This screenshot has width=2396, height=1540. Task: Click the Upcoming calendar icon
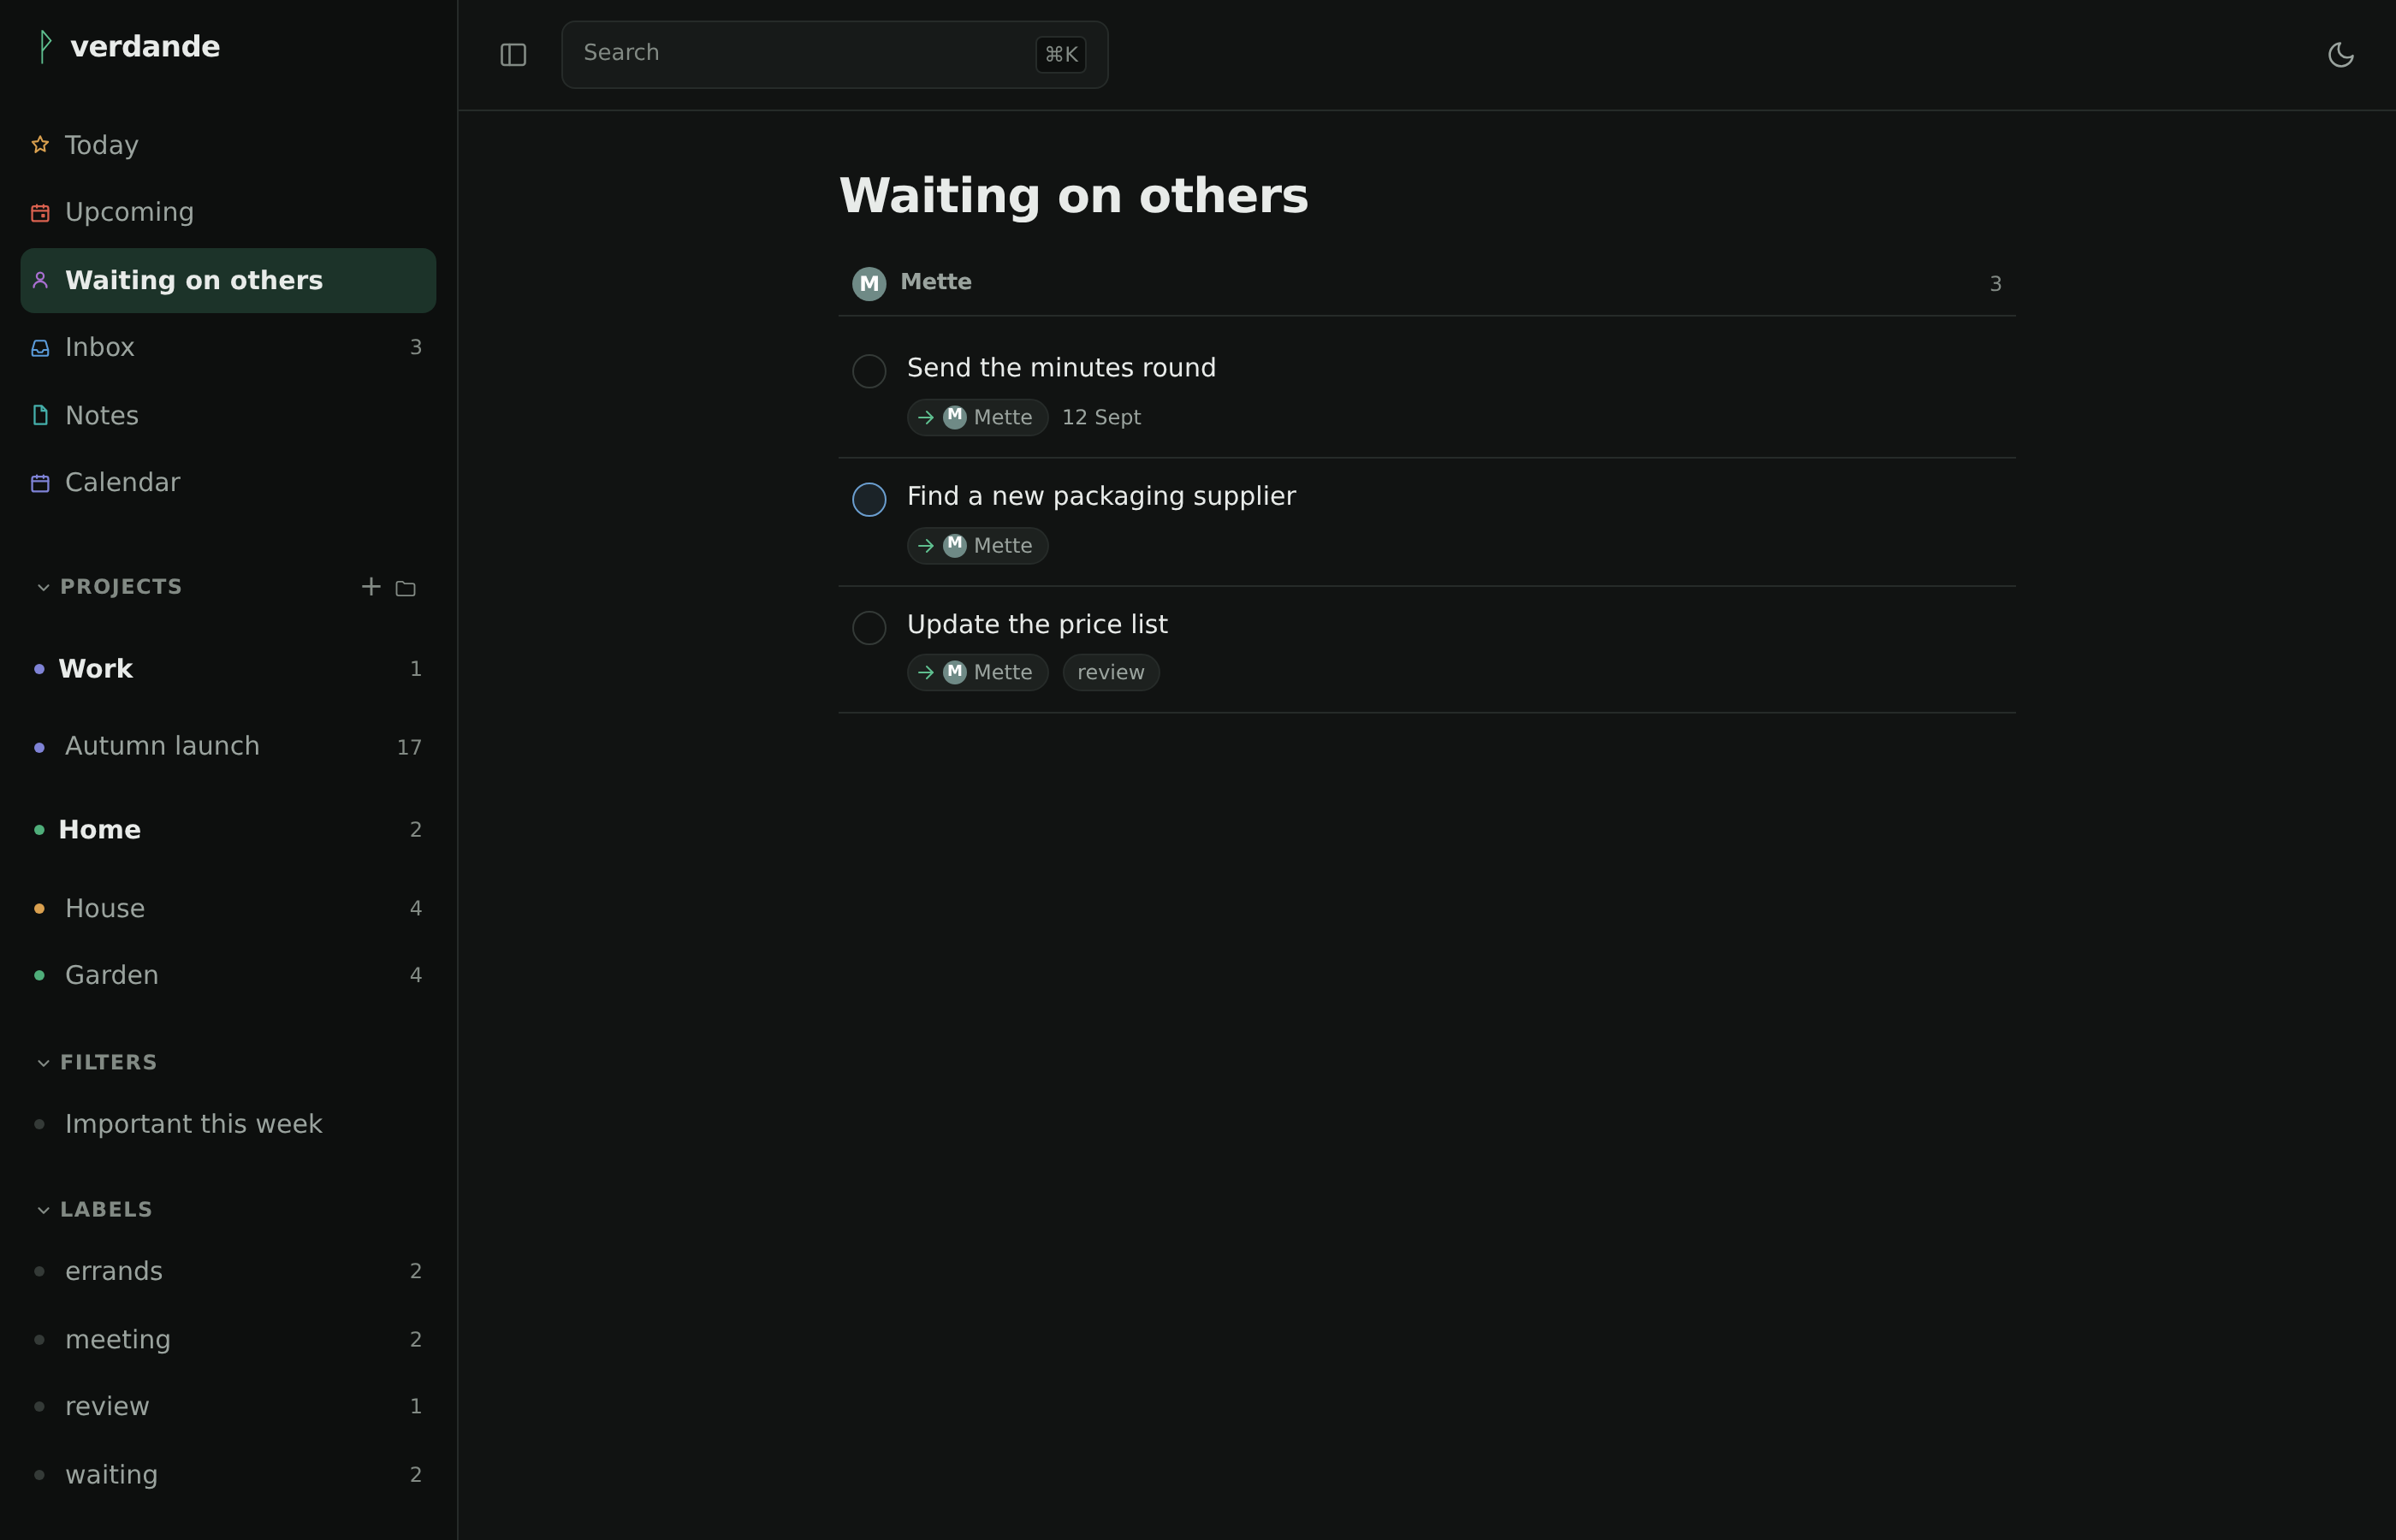[x=40, y=213]
